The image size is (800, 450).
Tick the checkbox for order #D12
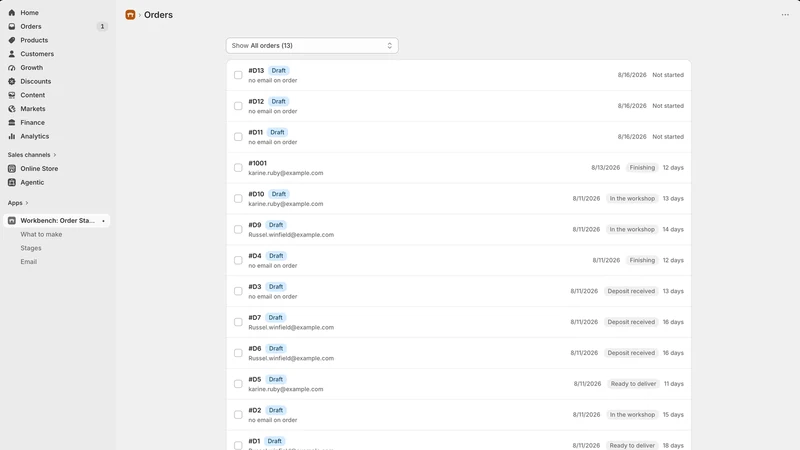pos(238,106)
